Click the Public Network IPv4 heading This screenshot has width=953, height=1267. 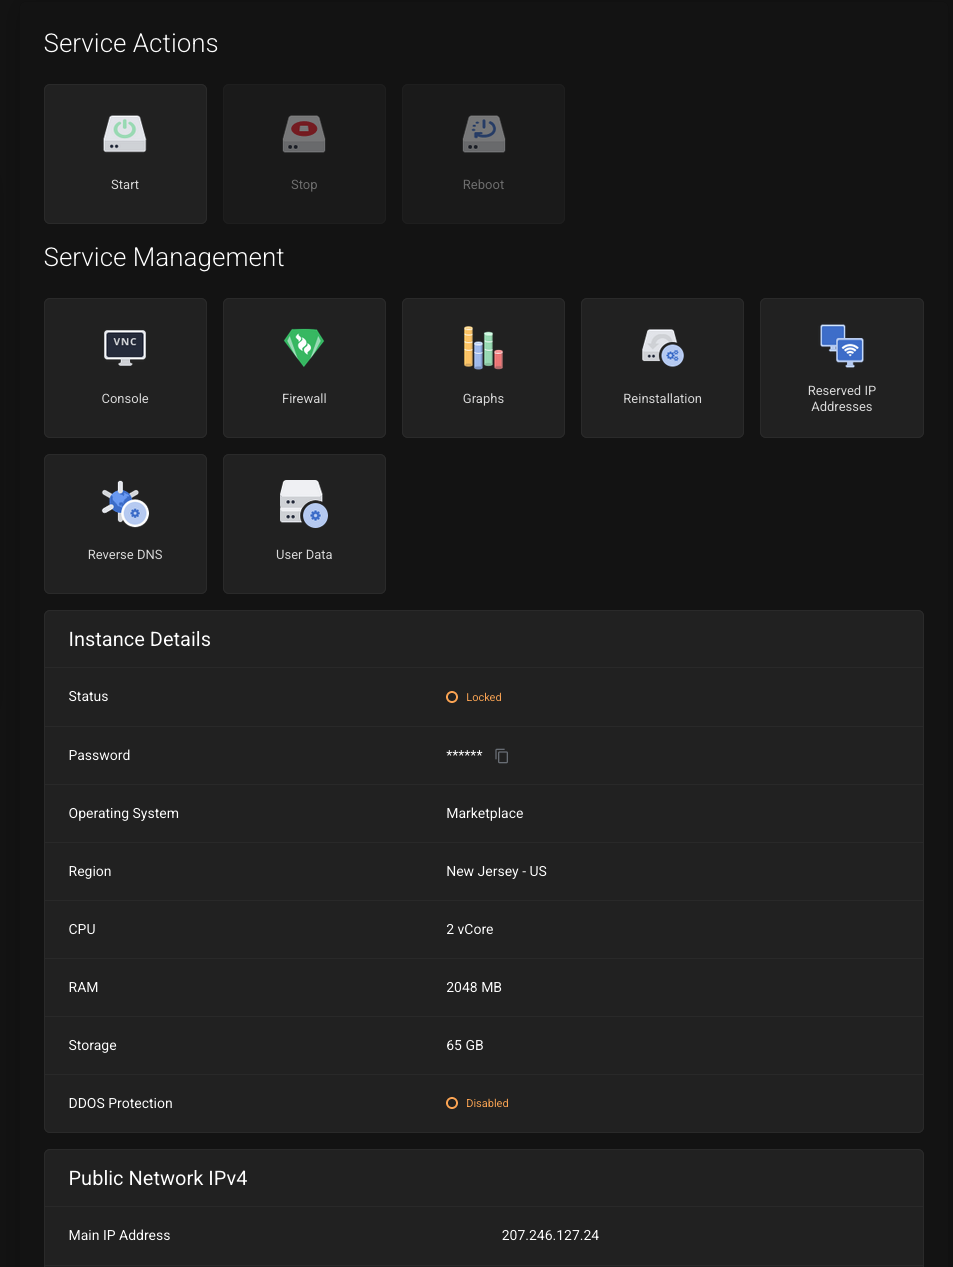pos(157,1179)
